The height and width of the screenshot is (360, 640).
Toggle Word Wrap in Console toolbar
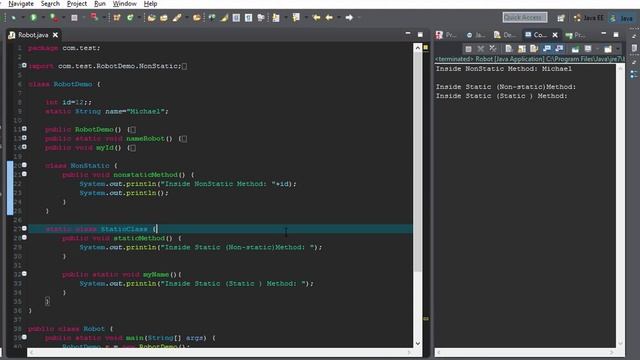(x=534, y=49)
